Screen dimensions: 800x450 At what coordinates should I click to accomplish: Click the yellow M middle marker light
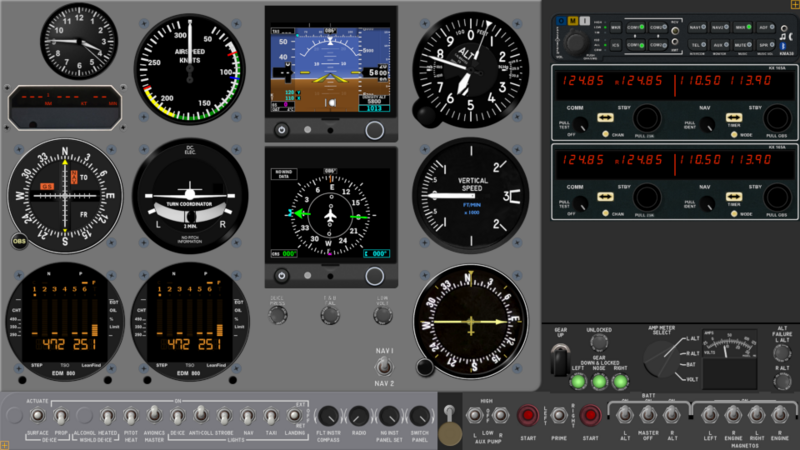click(573, 21)
